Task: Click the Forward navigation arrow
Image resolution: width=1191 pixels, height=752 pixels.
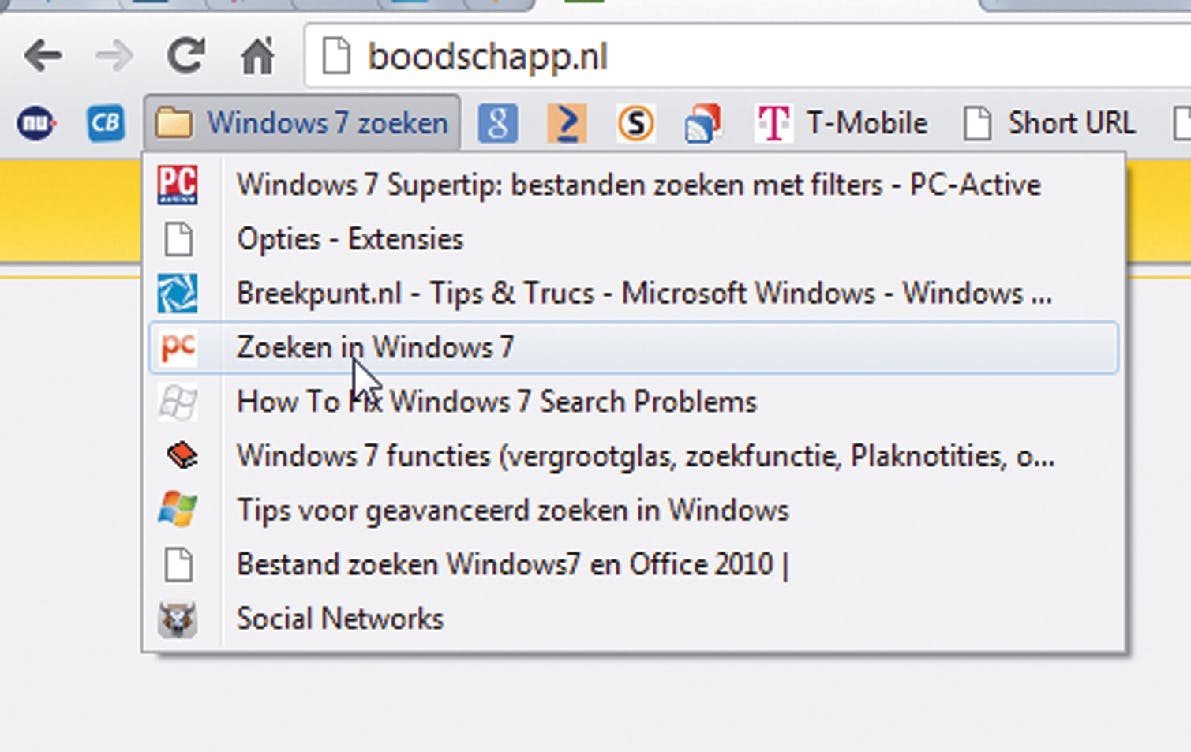Action: coord(115,56)
